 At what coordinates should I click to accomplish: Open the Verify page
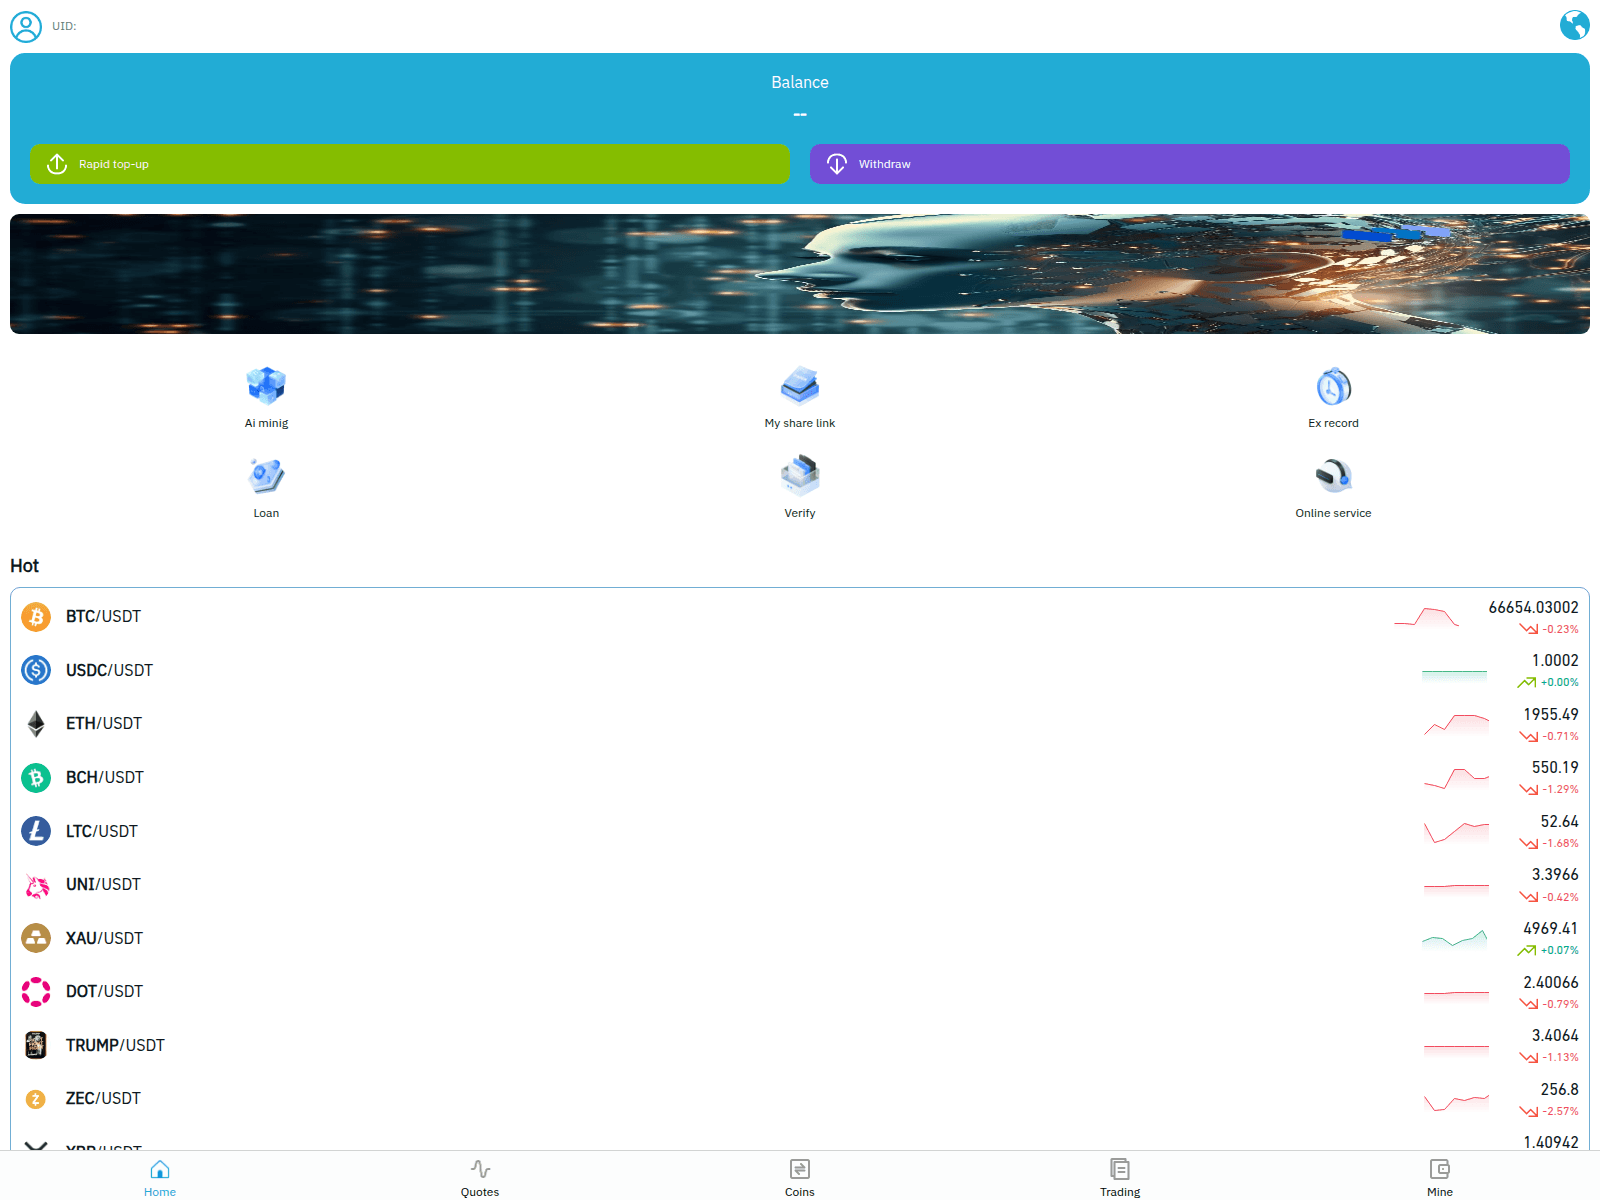pyautogui.click(x=800, y=487)
